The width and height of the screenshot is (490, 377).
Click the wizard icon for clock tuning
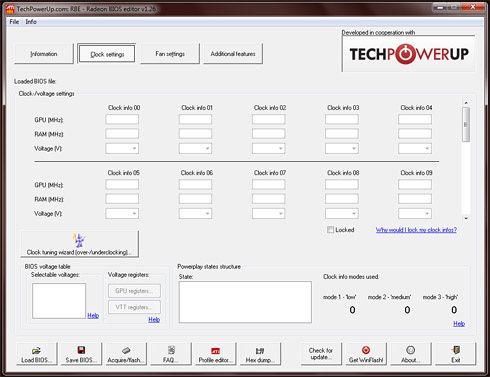pyautogui.click(x=79, y=240)
